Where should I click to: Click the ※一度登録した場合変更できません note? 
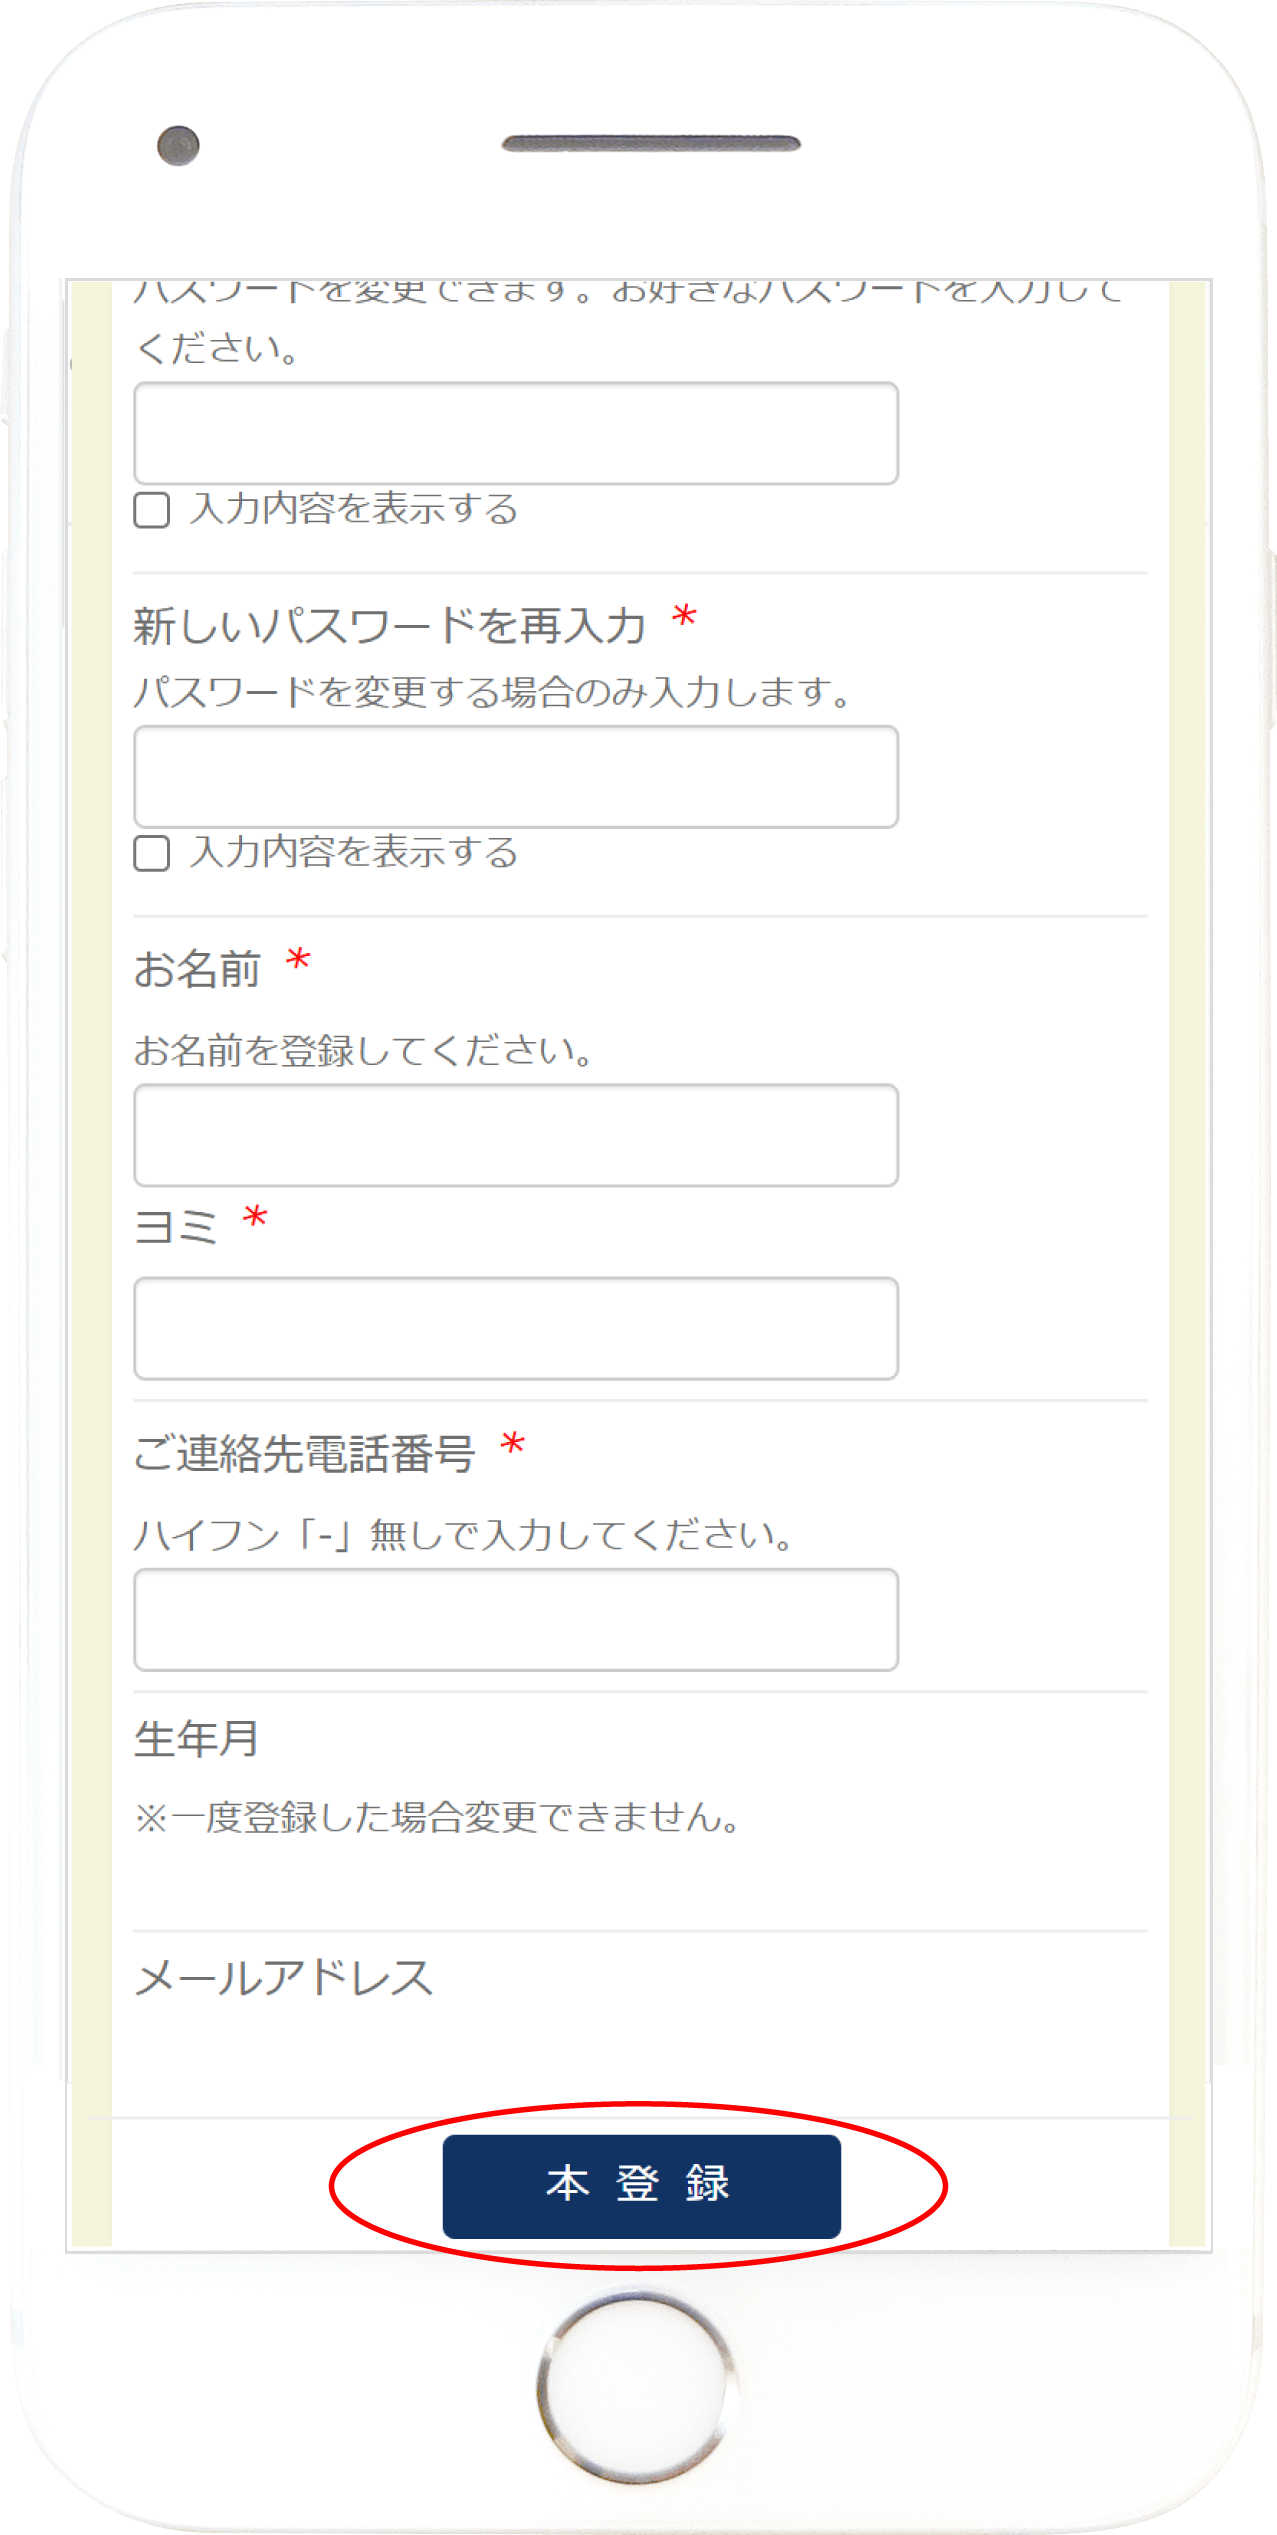438,1817
